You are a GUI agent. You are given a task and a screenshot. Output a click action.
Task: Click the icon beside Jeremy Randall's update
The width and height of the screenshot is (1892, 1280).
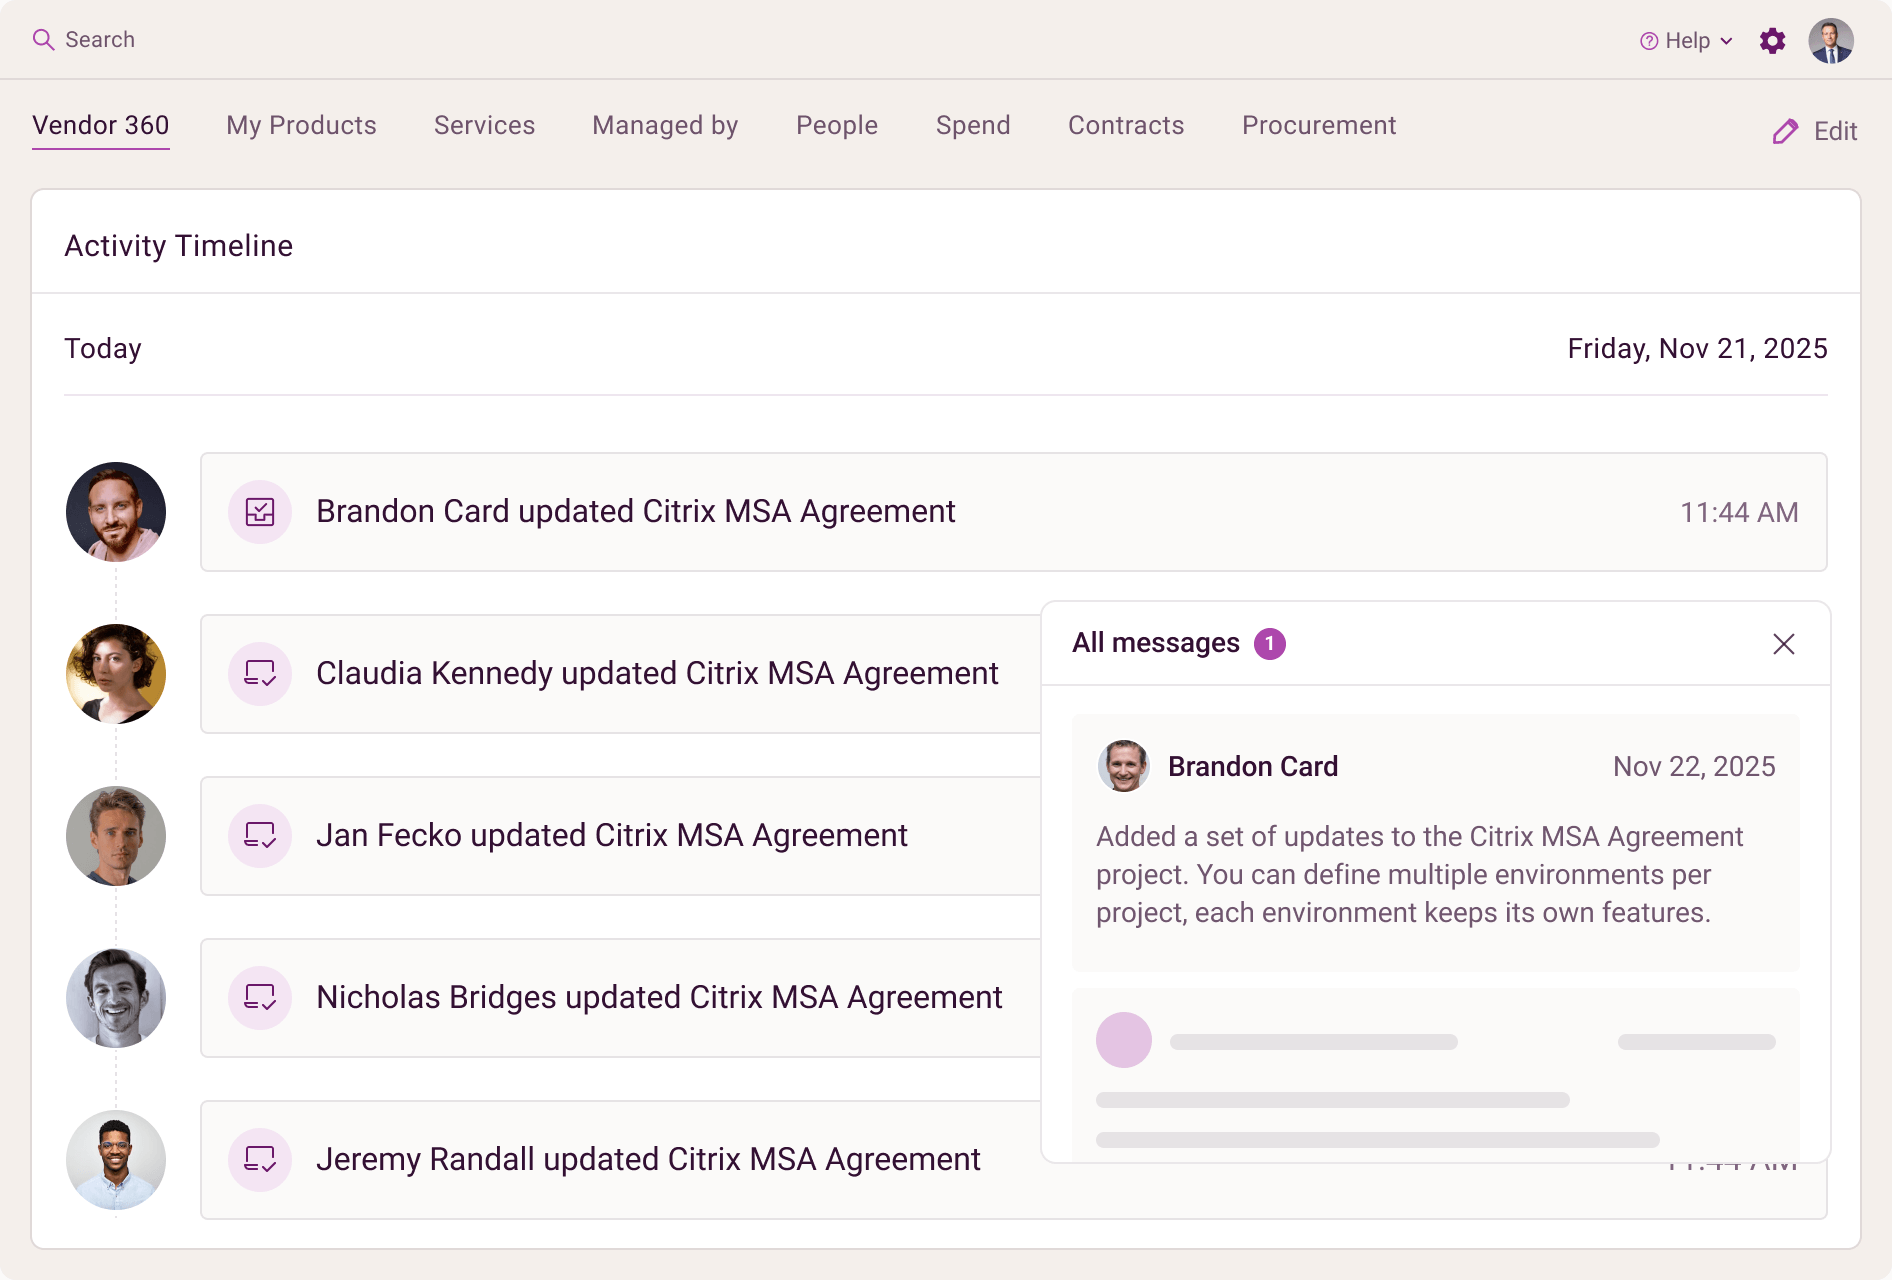(260, 1160)
